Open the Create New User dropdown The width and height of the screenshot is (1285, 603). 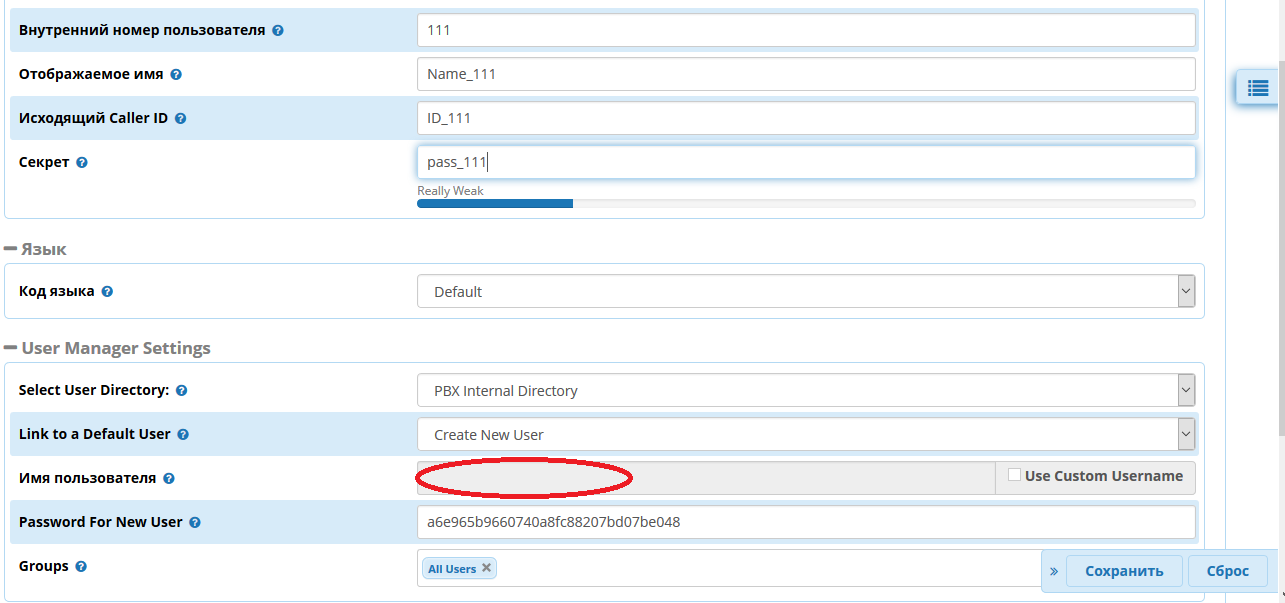point(805,434)
